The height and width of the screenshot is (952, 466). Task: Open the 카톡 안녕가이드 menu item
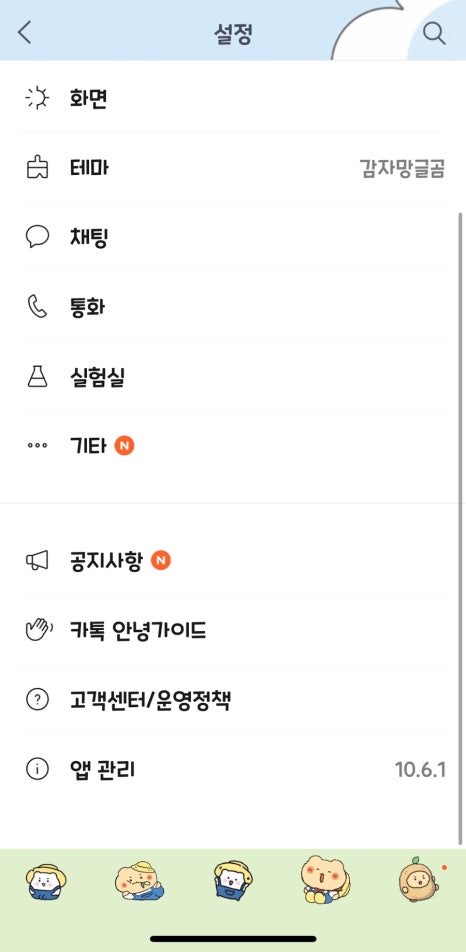pos(233,630)
